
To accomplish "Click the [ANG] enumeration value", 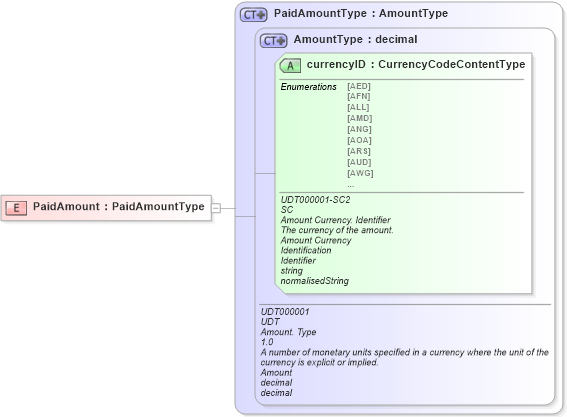I will pos(359,129).
